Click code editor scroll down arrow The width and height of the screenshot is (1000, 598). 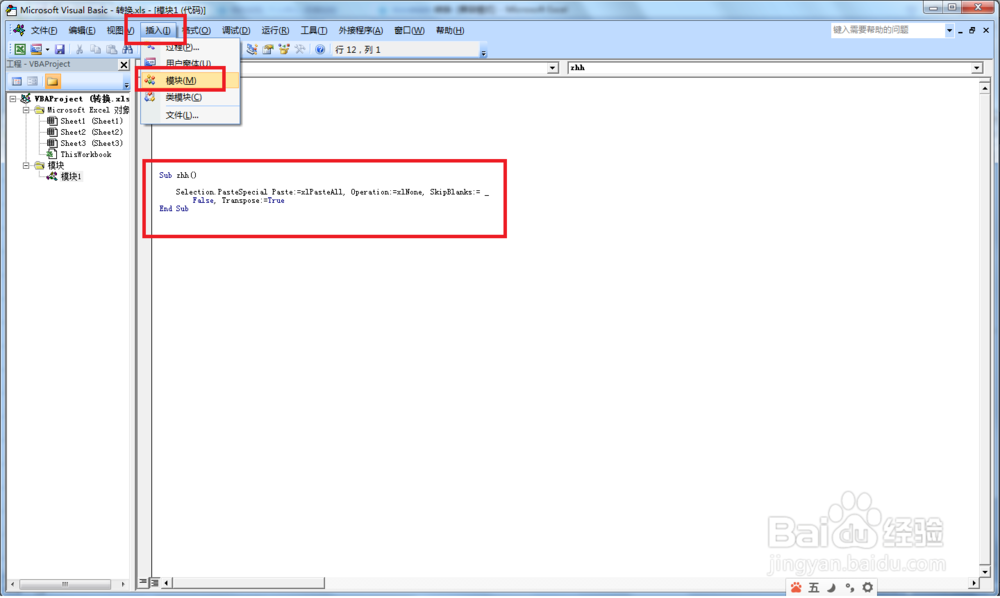click(985, 571)
